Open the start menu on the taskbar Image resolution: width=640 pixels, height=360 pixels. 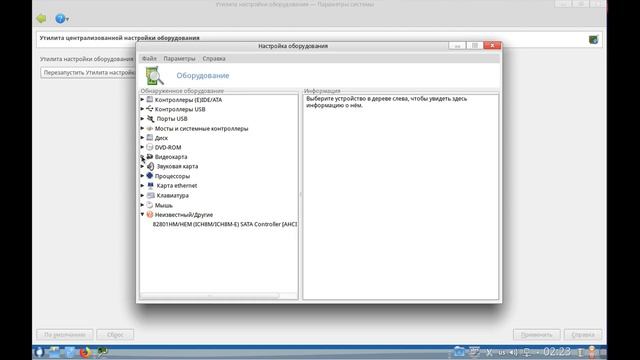pyautogui.click(x=39, y=352)
